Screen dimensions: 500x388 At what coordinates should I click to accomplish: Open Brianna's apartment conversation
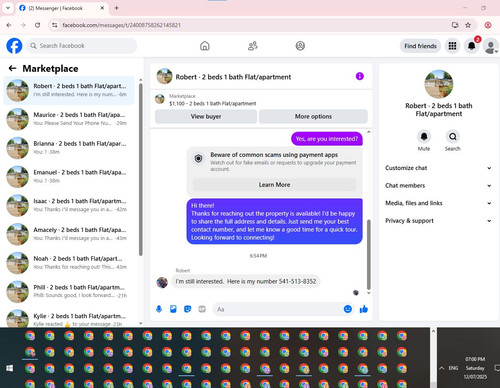tap(69, 148)
